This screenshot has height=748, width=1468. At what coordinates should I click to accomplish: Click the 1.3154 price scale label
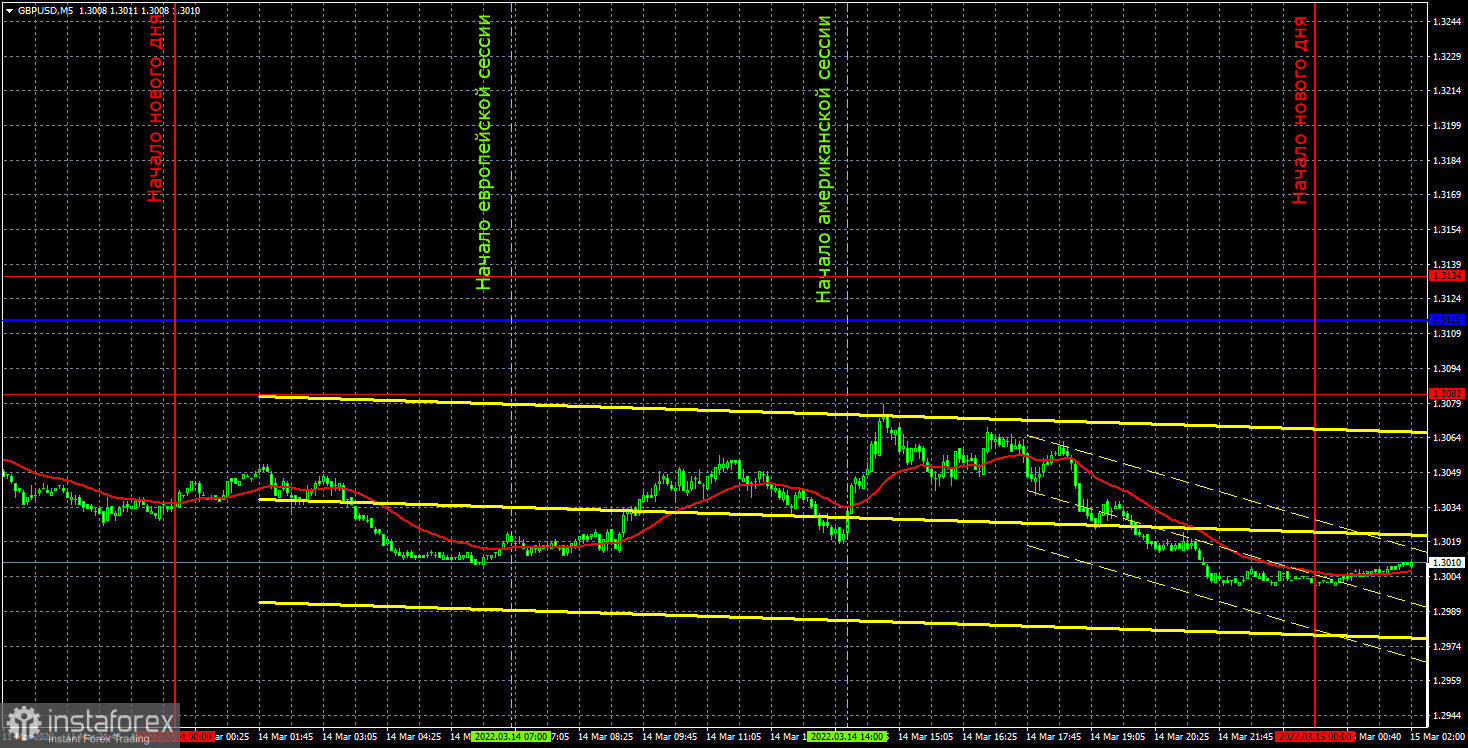1446,230
